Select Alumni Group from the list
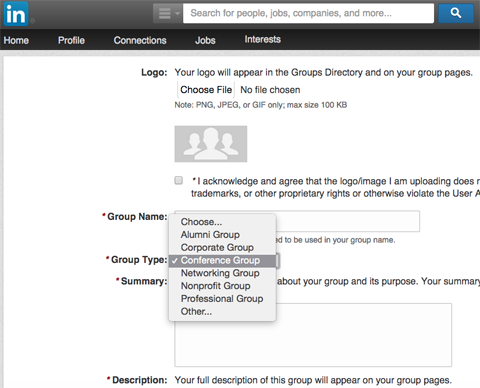 pyautogui.click(x=222, y=235)
